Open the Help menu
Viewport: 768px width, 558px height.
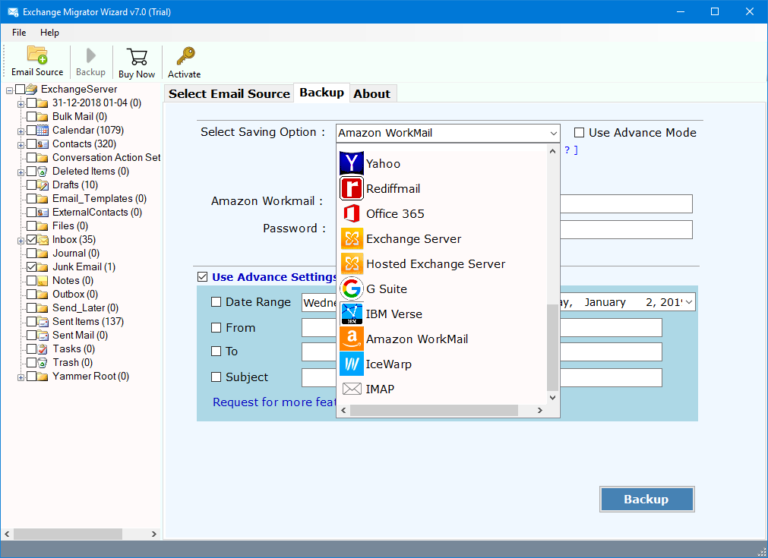(x=49, y=32)
